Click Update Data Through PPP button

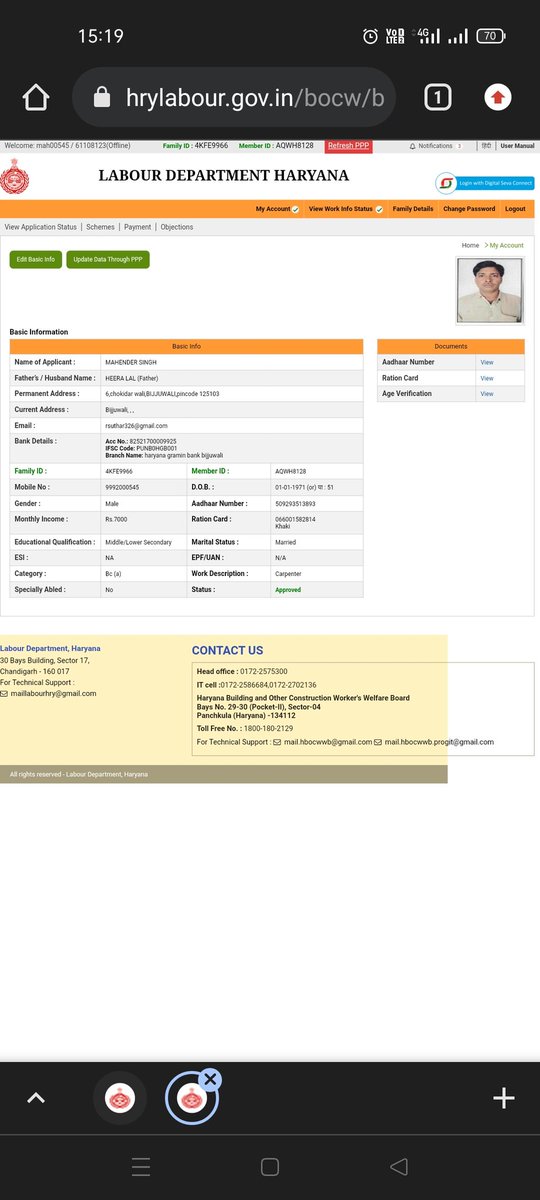(x=108, y=259)
